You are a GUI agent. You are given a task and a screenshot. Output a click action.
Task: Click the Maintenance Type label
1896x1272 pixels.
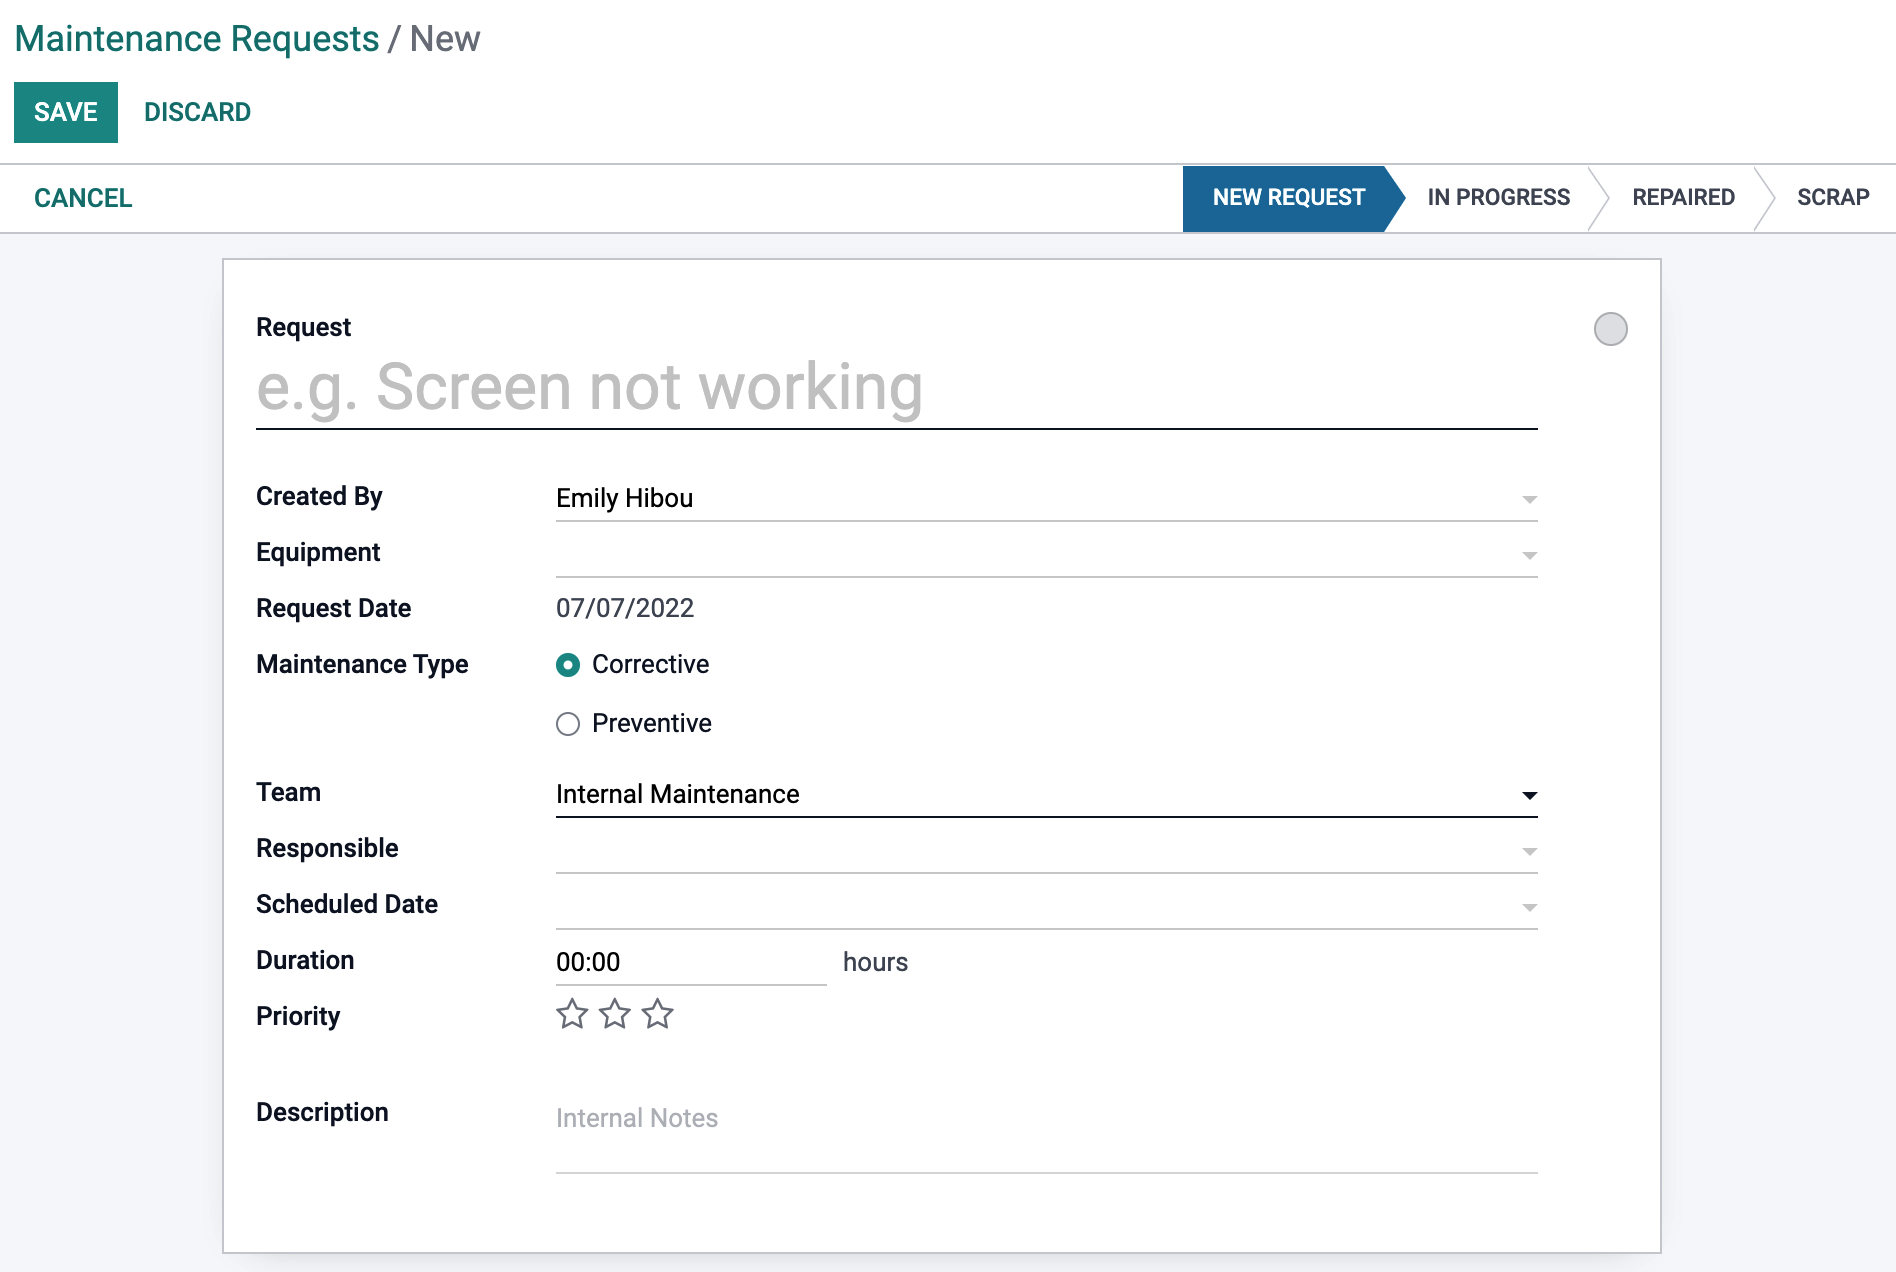click(362, 665)
